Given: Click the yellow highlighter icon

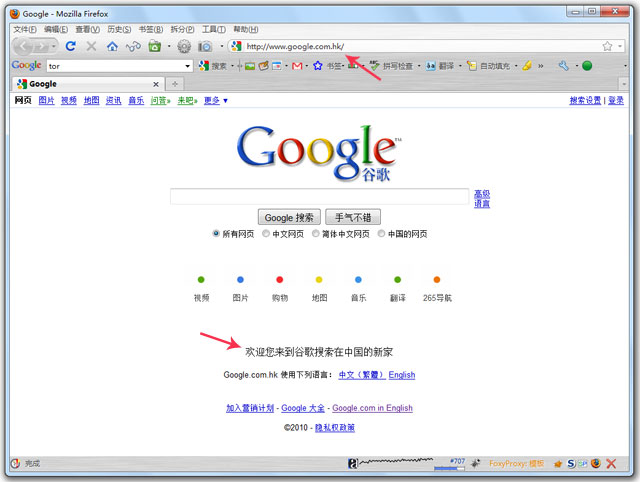Looking at the screenshot, I should [x=527, y=65].
